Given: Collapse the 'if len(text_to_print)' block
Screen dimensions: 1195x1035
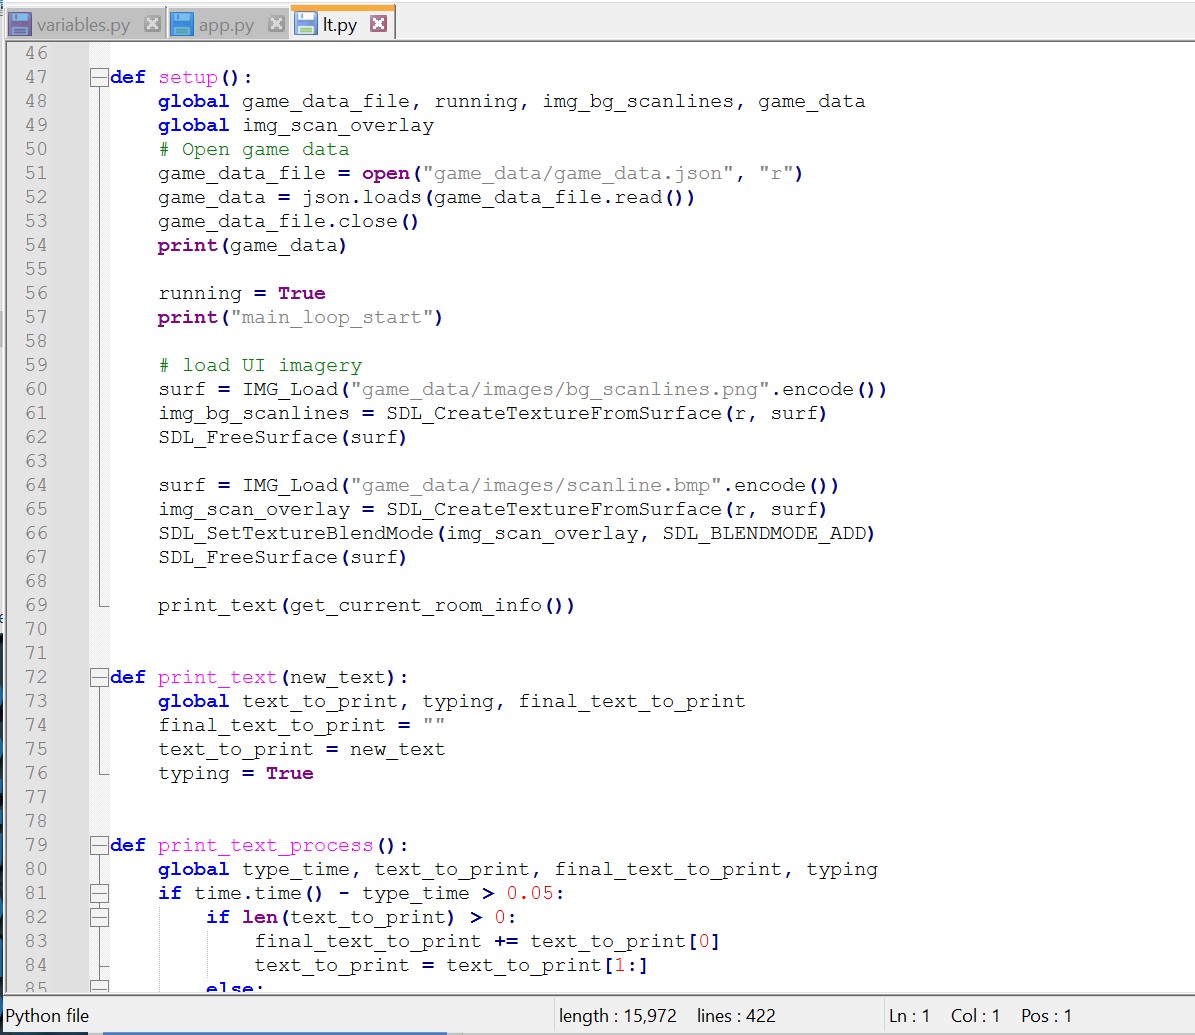Looking at the screenshot, I should 98,917.
